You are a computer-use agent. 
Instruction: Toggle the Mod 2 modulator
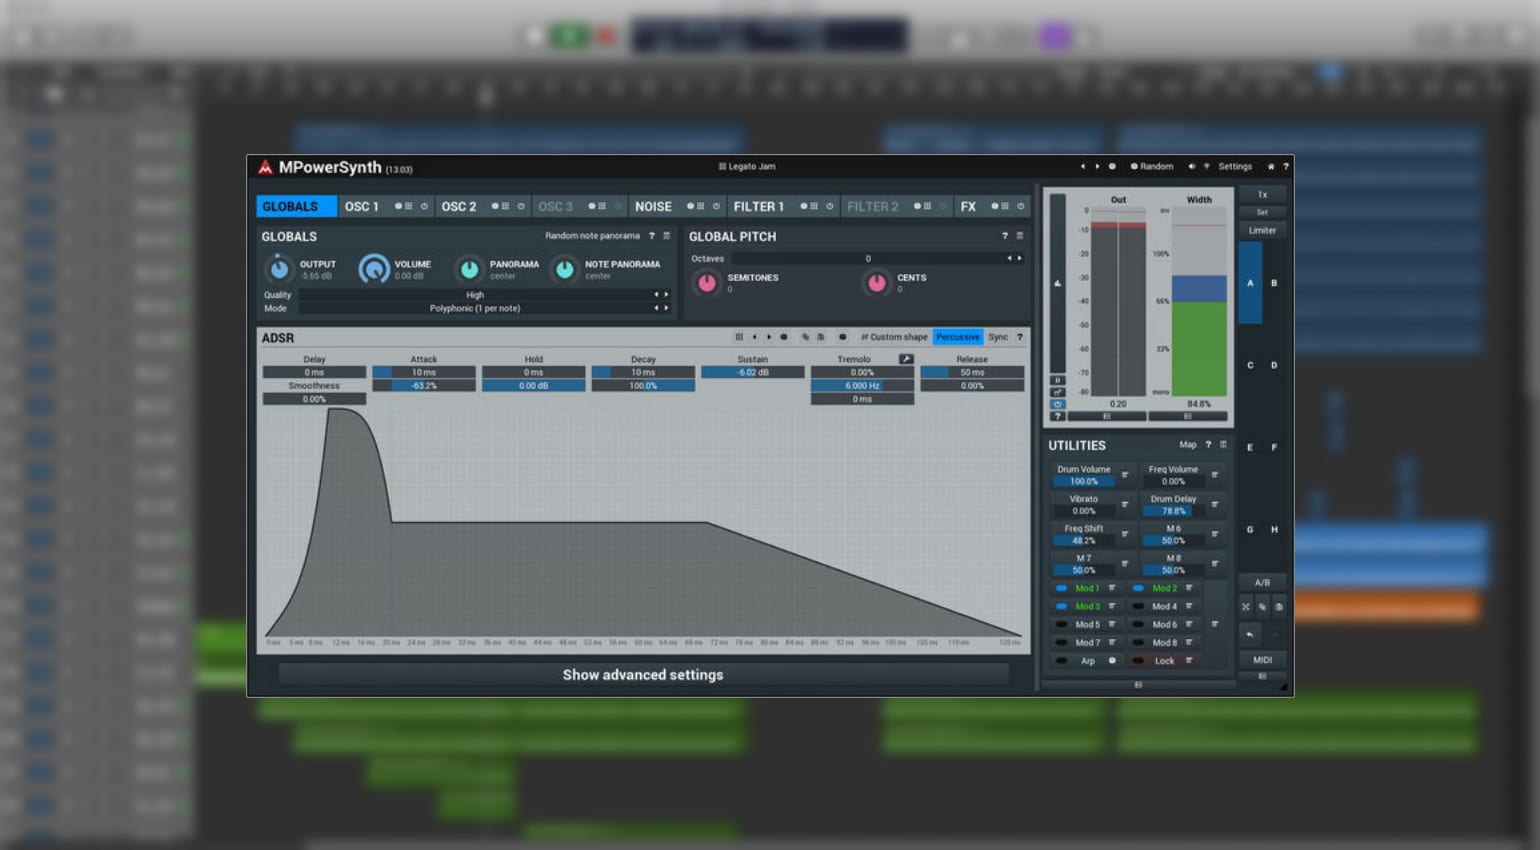(x=1138, y=588)
